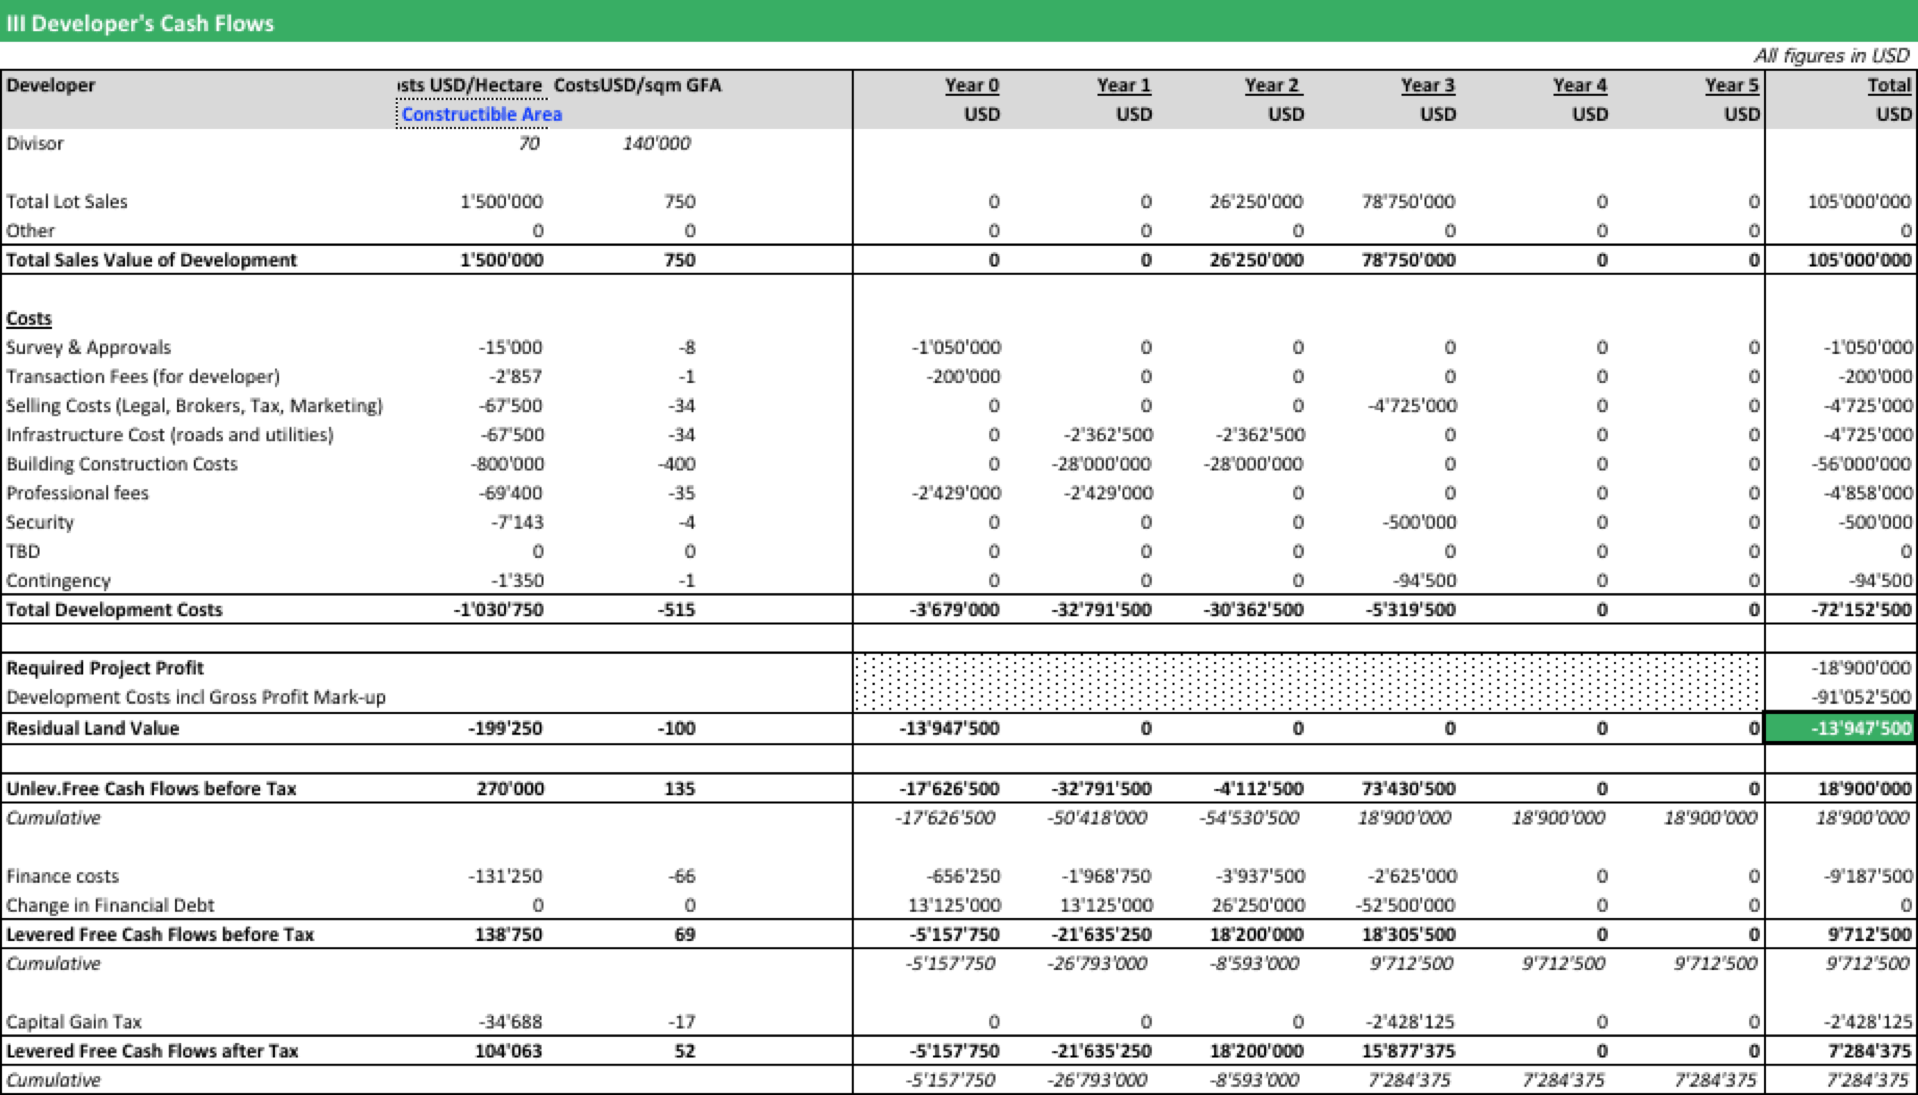The image size is (1918, 1095).
Task: Click the 'Year 5' column header
Action: (x=1732, y=85)
